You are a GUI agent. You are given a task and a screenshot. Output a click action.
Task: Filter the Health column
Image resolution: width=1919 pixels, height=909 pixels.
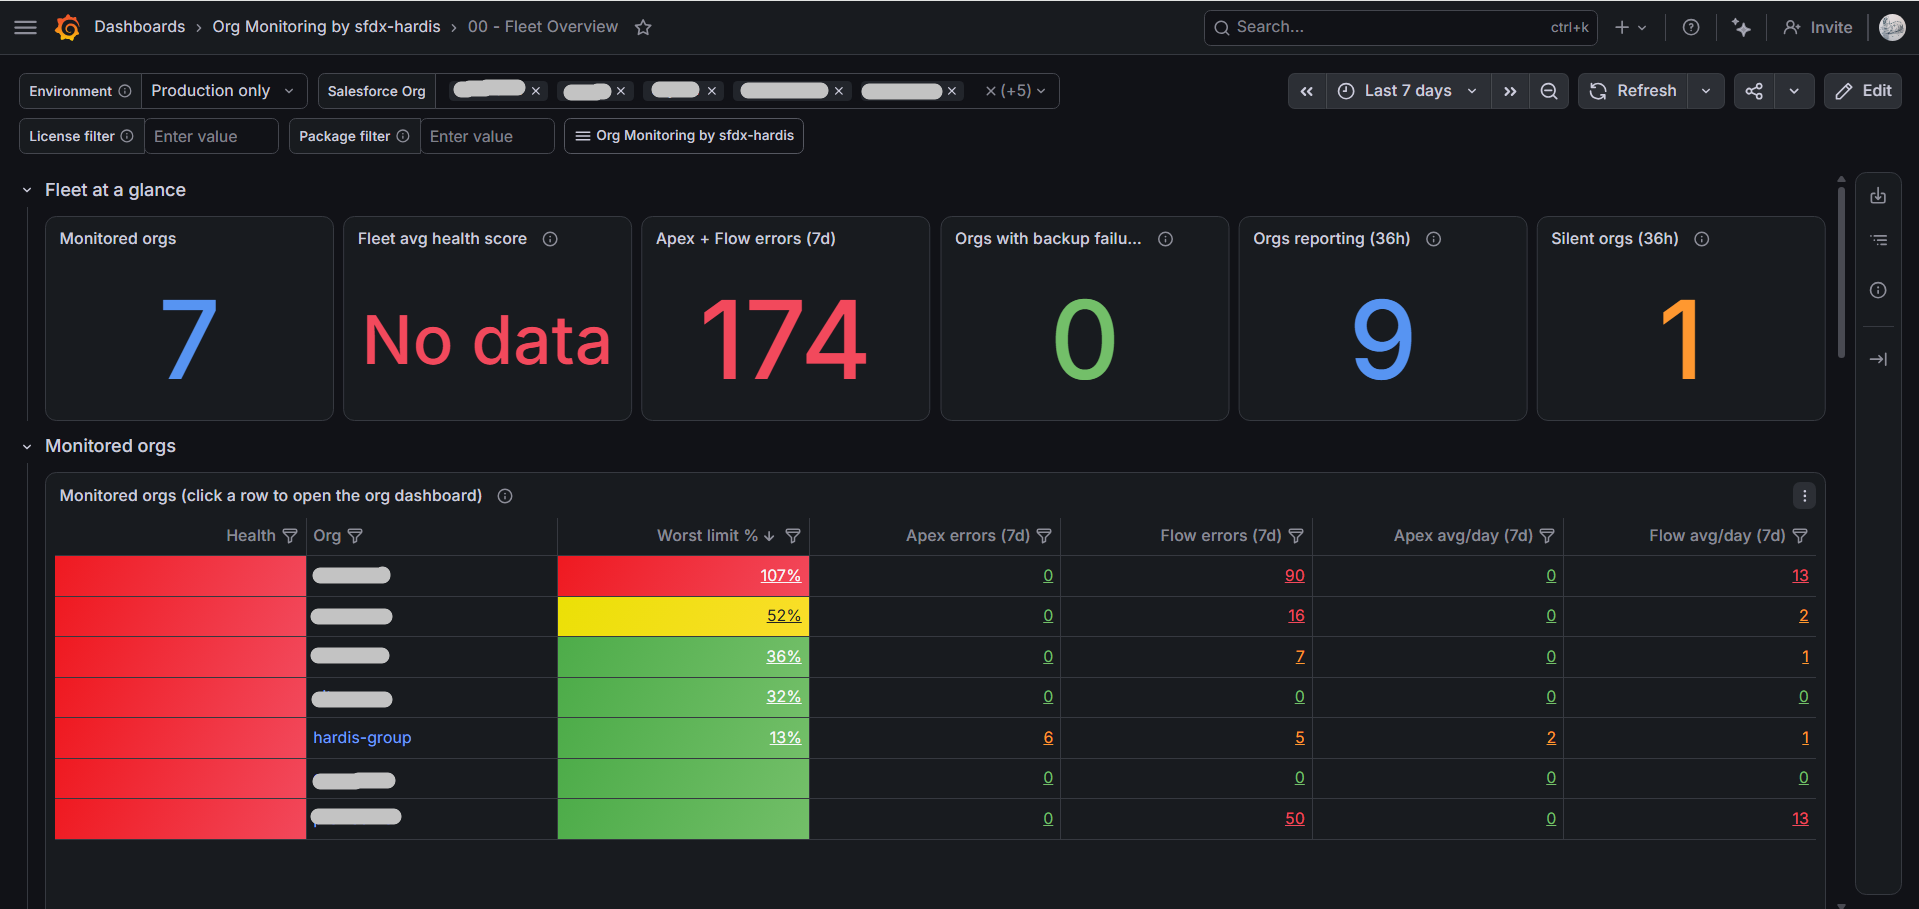(290, 536)
